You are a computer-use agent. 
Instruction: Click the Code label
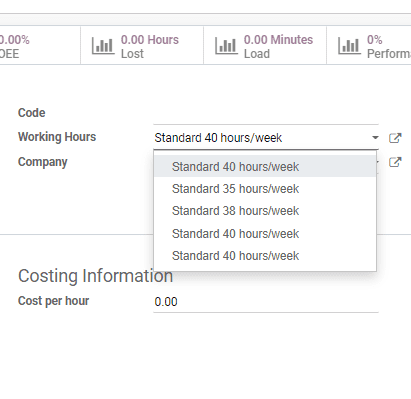coord(32,113)
